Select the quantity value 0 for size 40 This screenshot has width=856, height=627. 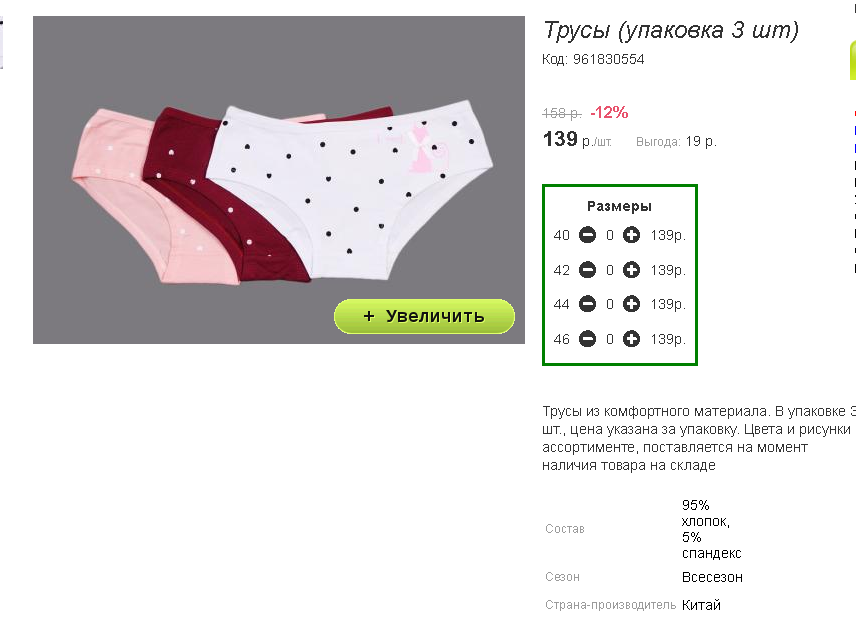coord(609,236)
